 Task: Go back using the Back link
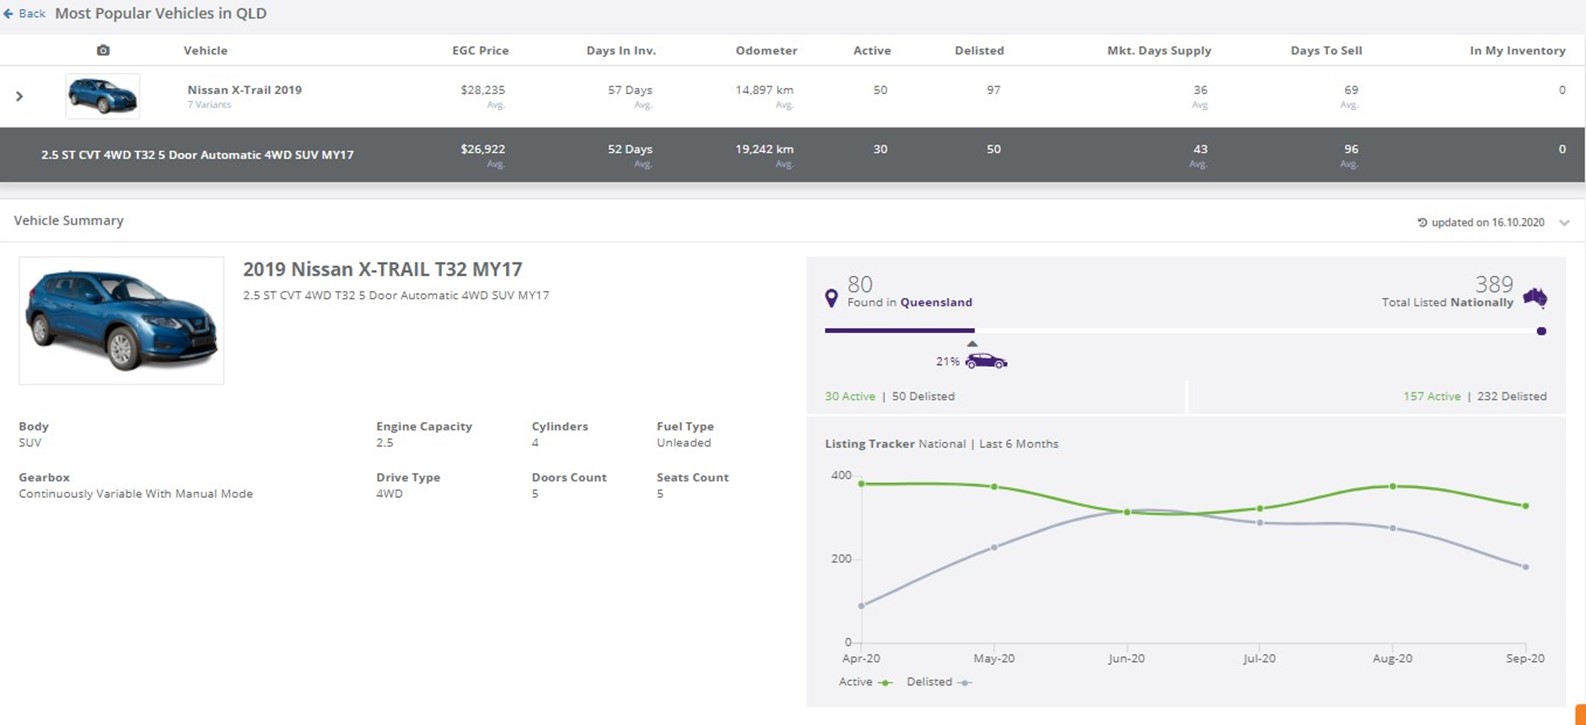click(x=25, y=13)
